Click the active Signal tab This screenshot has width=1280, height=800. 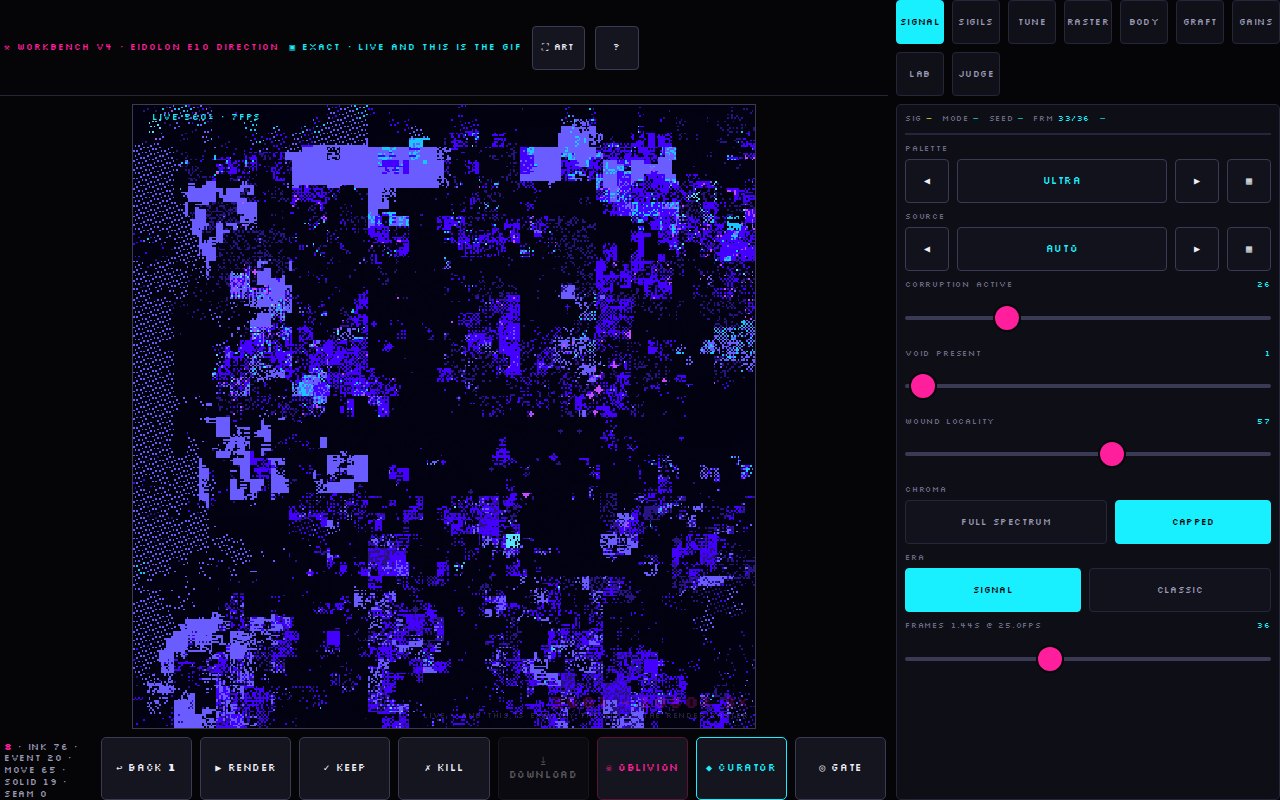tap(920, 22)
